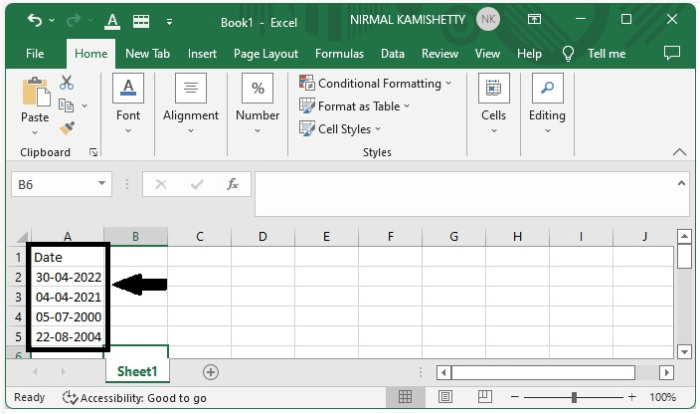Viewport: 700px width, 414px height.
Task: Open the Alignment group button
Action: [x=191, y=104]
